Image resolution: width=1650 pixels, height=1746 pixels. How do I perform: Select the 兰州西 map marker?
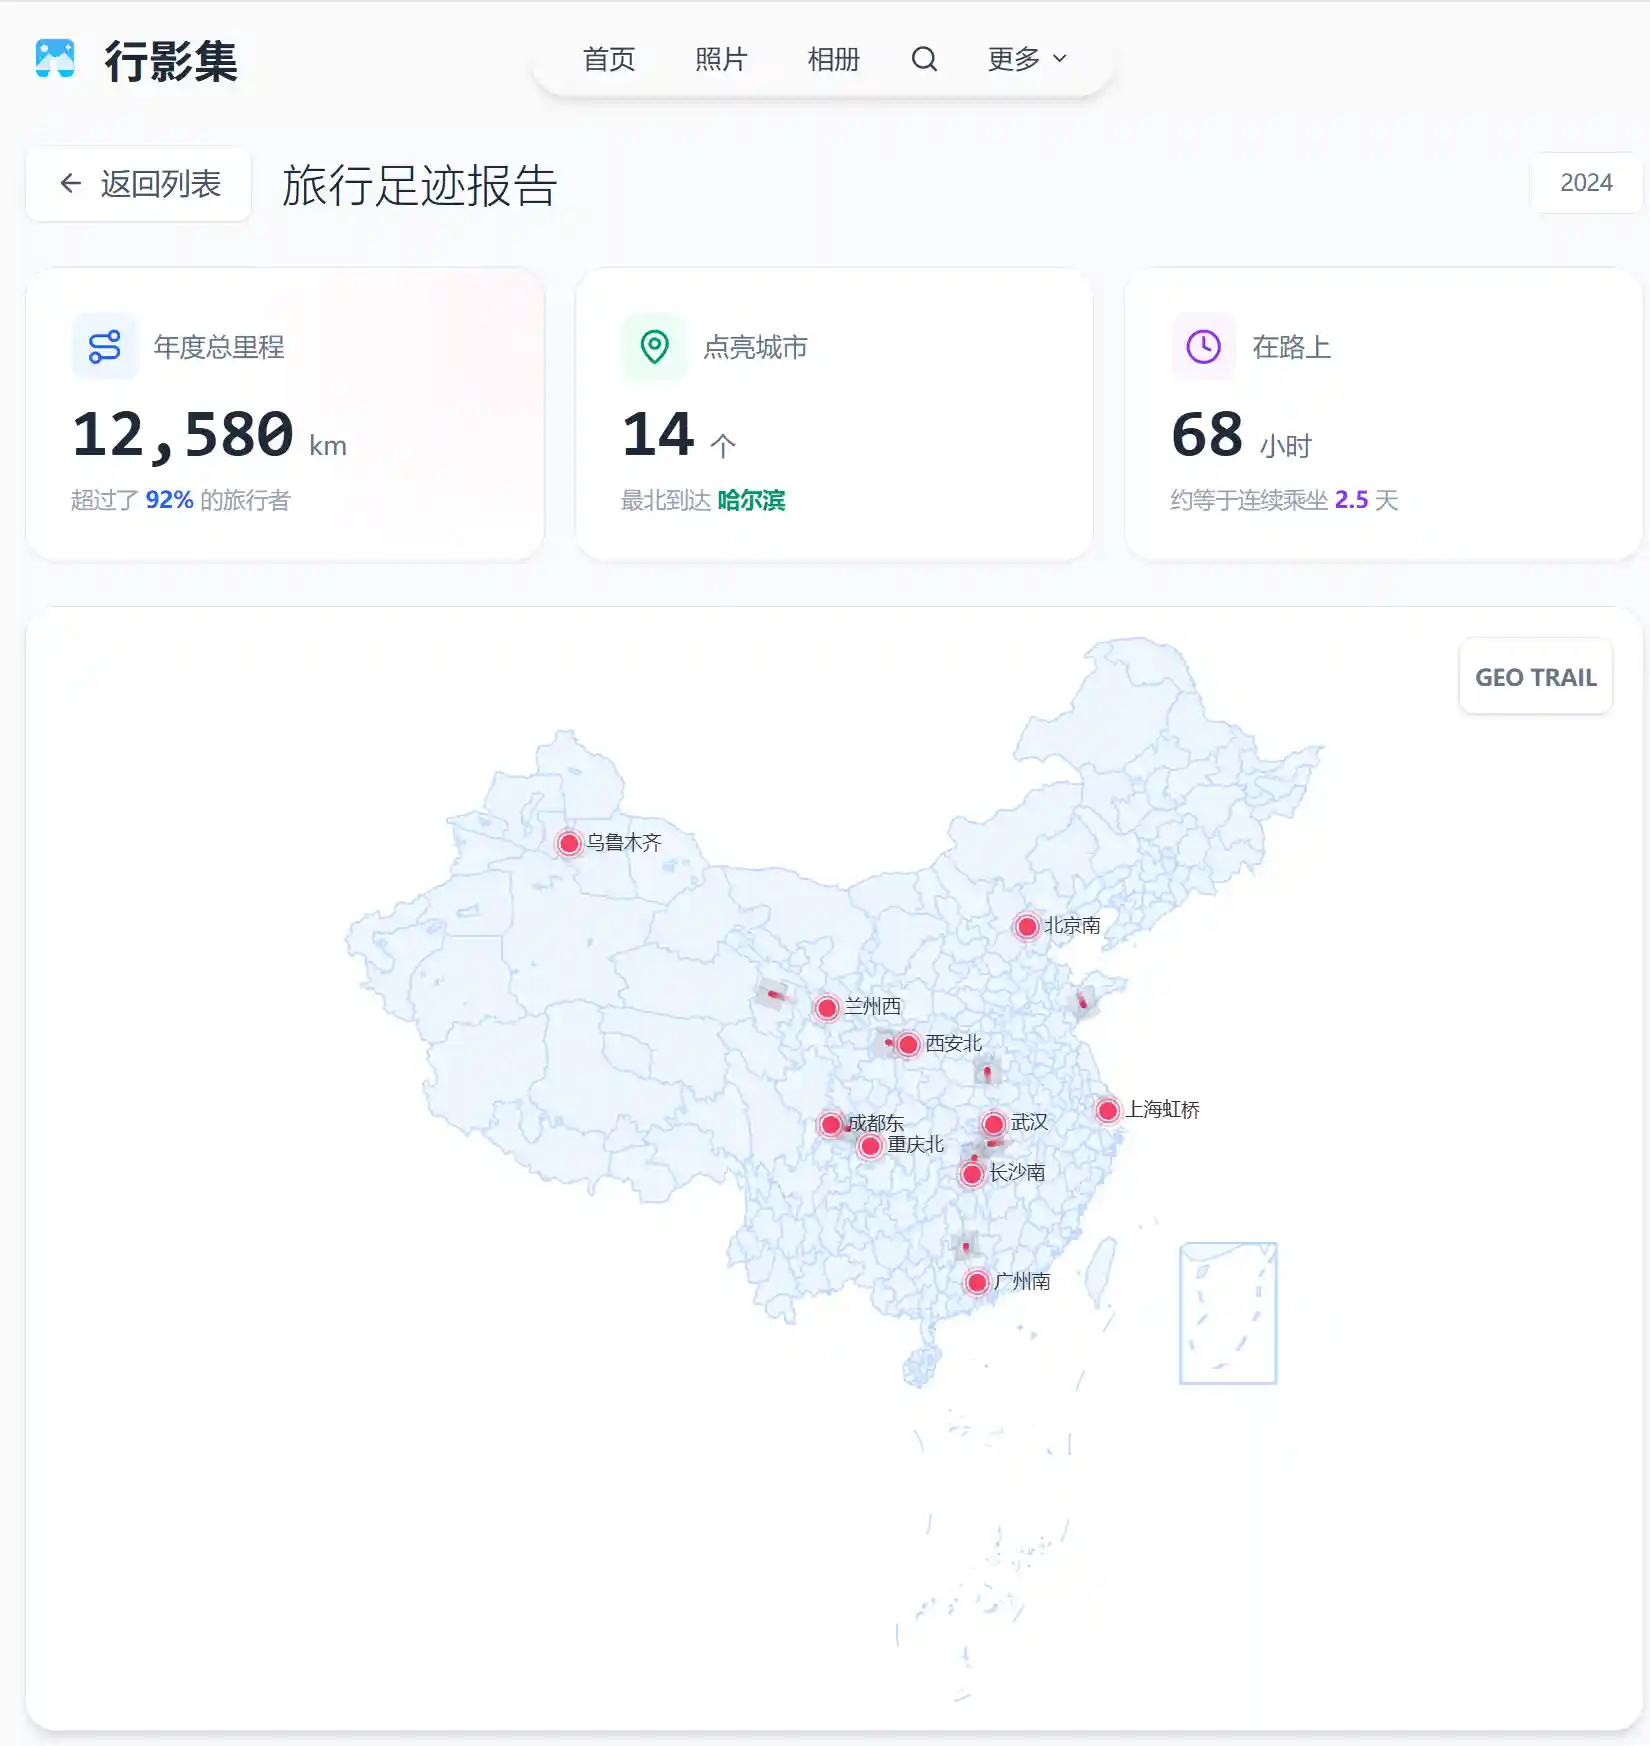827,1008
